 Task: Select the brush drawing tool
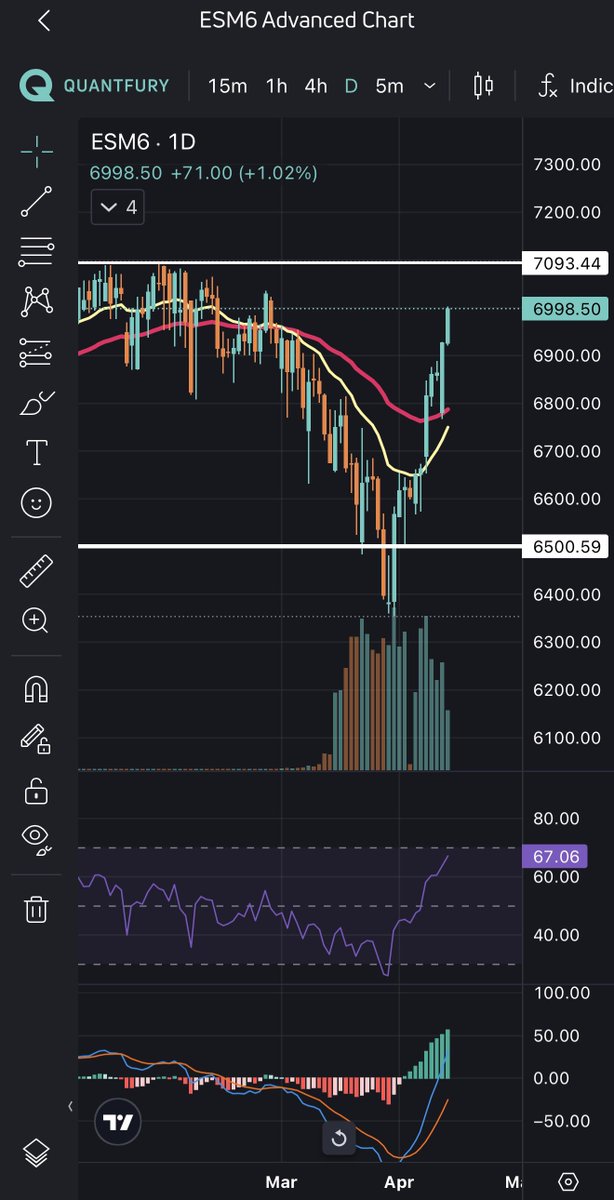pyautogui.click(x=36, y=404)
